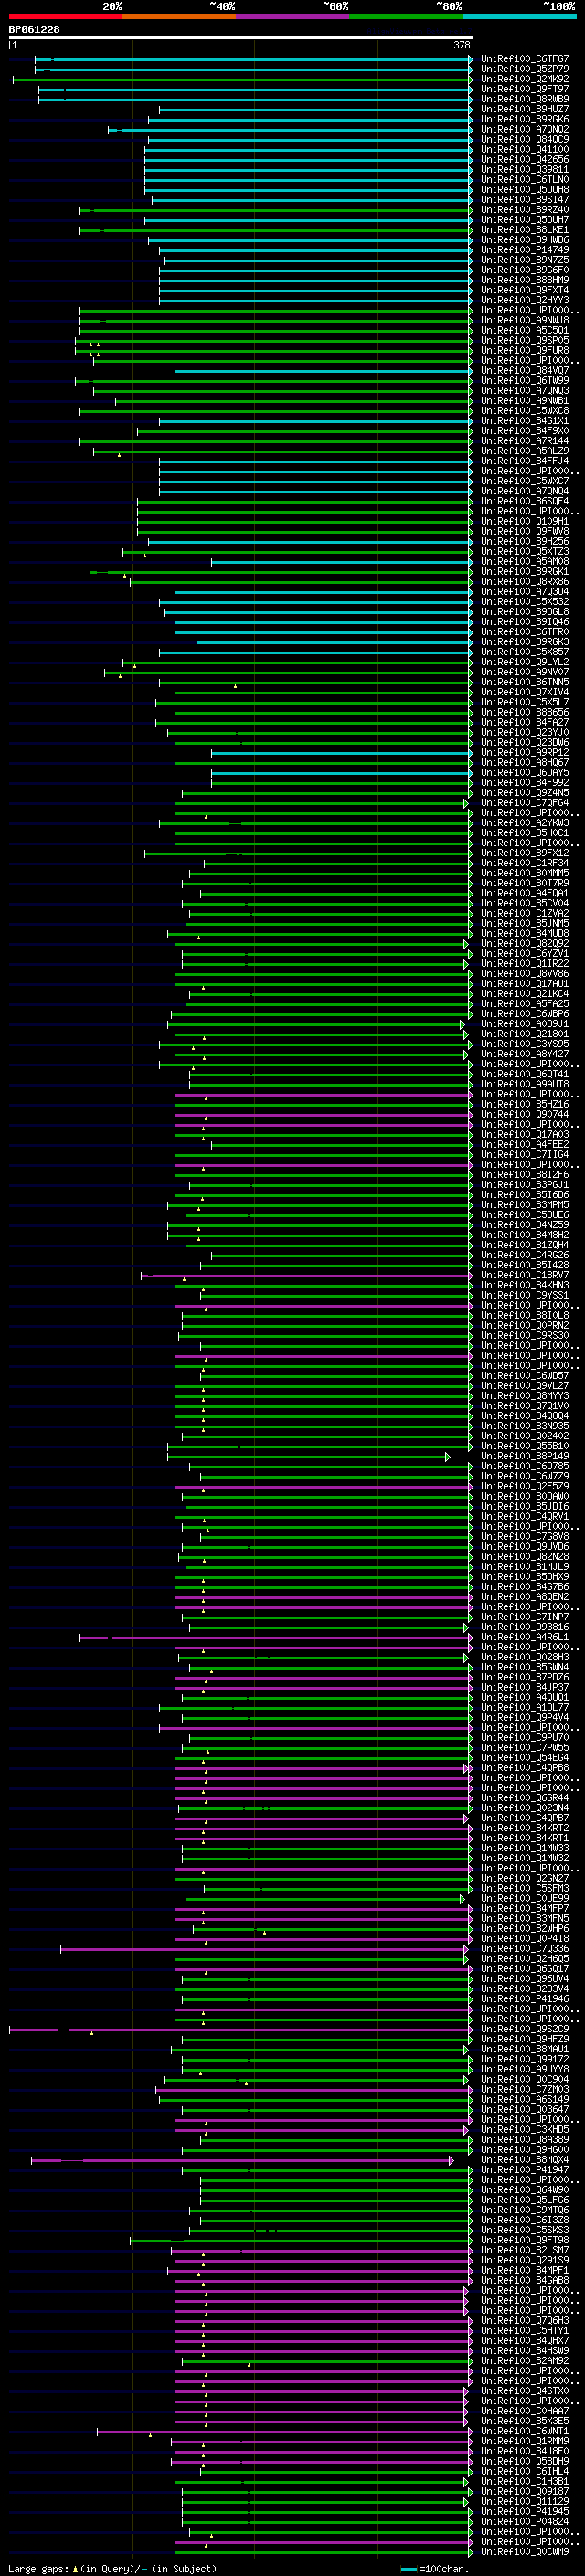
Task: Click the orange ~40% identity legend segment
Action: tap(179, 16)
